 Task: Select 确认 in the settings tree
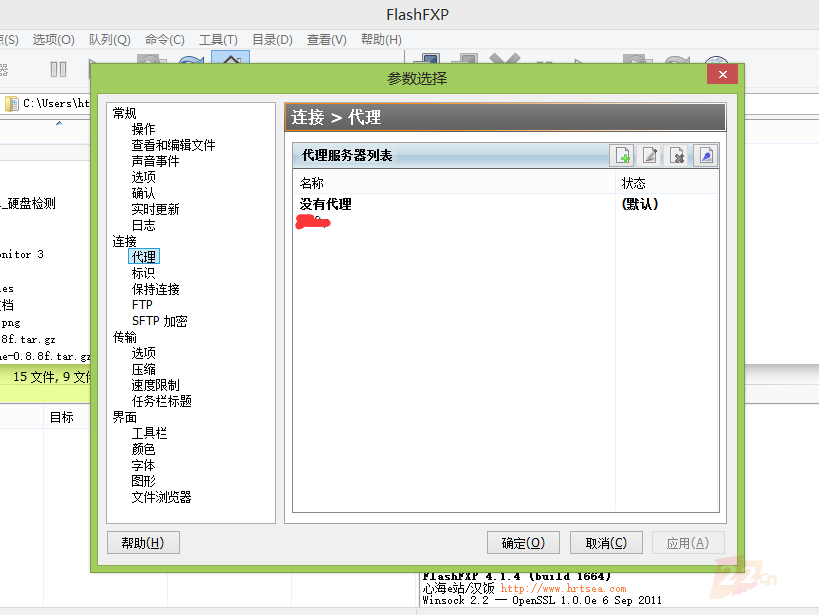pyautogui.click(x=143, y=193)
